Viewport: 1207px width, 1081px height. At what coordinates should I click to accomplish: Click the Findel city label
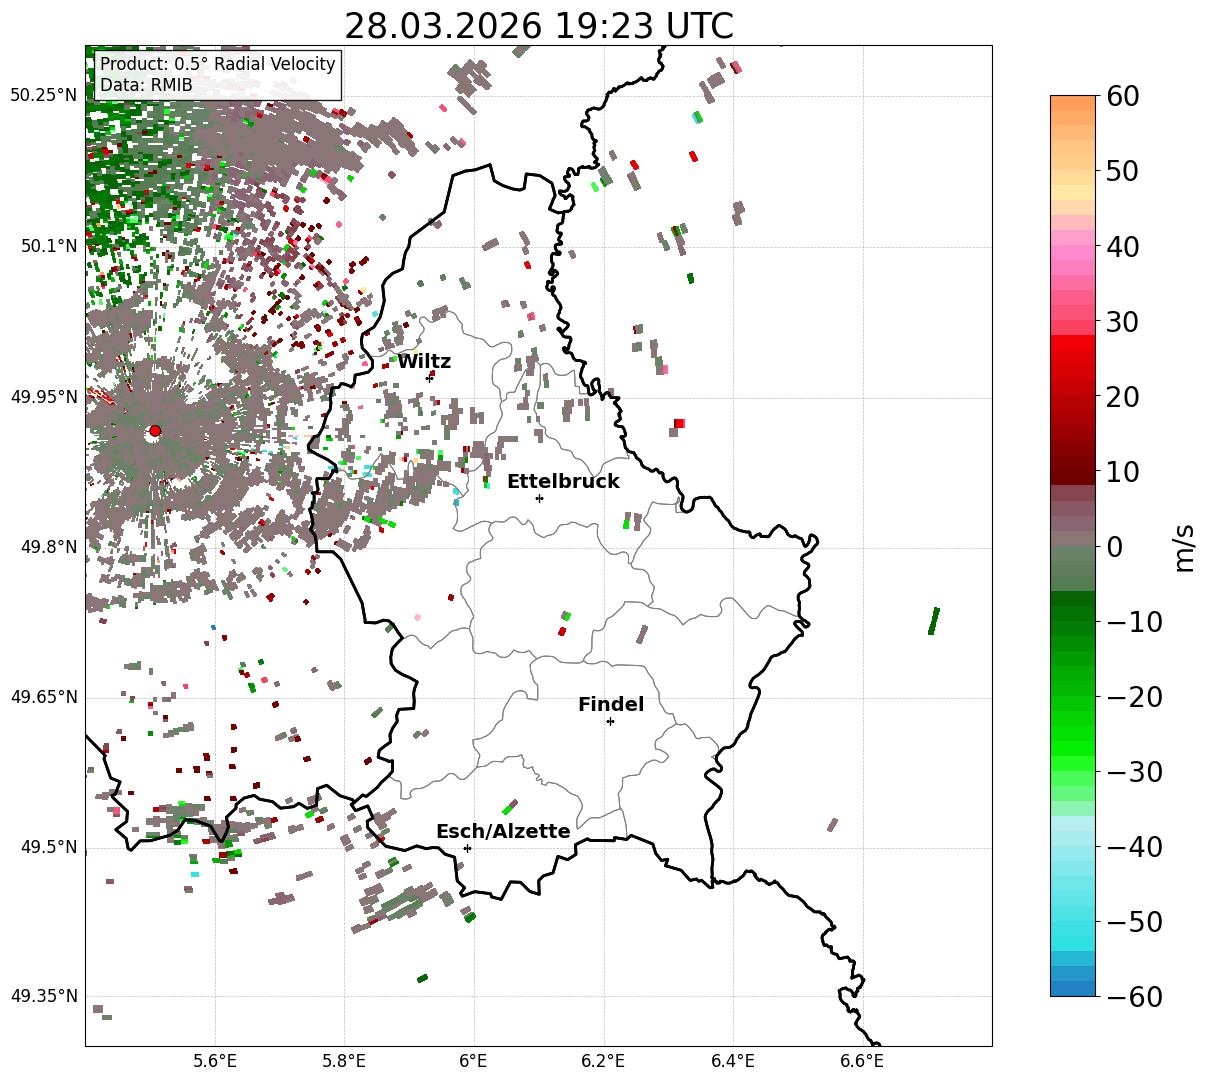point(611,705)
